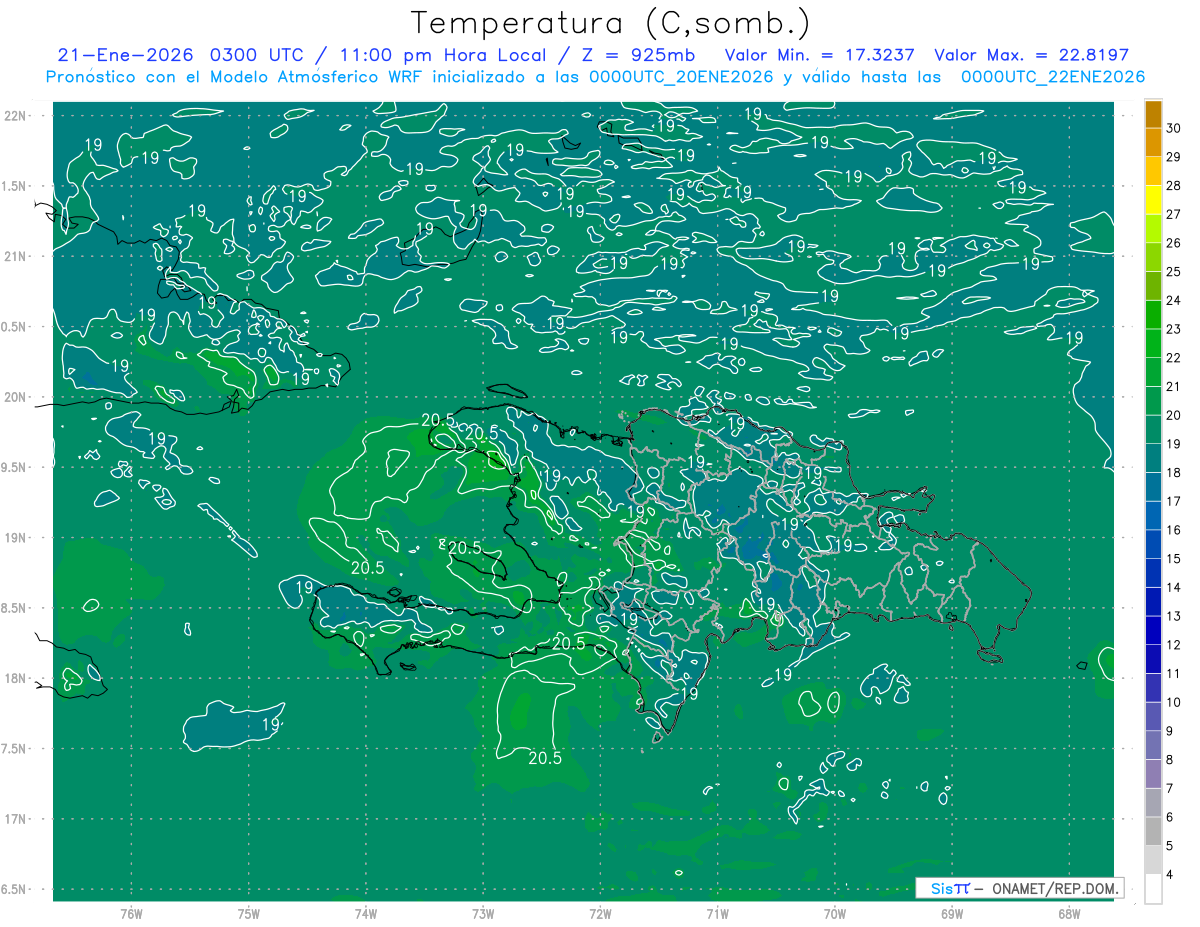Click the '22N' latitude label
The height and width of the screenshot is (927, 1200).
16,116
